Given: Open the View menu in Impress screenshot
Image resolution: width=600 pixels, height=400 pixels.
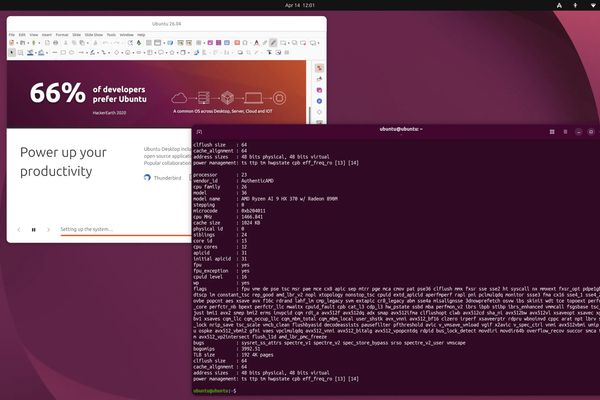Looking at the screenshot, I should [34, 35].
